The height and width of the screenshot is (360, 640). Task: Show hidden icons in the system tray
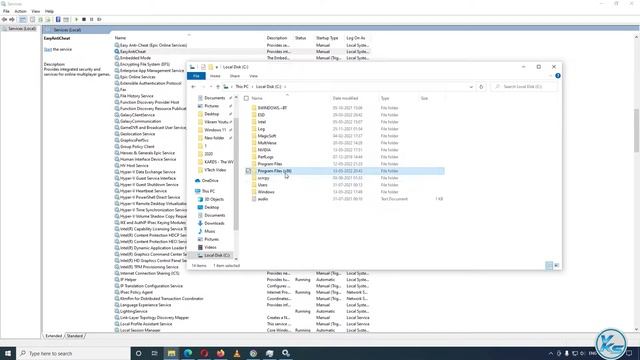click(x=551, y=353)
